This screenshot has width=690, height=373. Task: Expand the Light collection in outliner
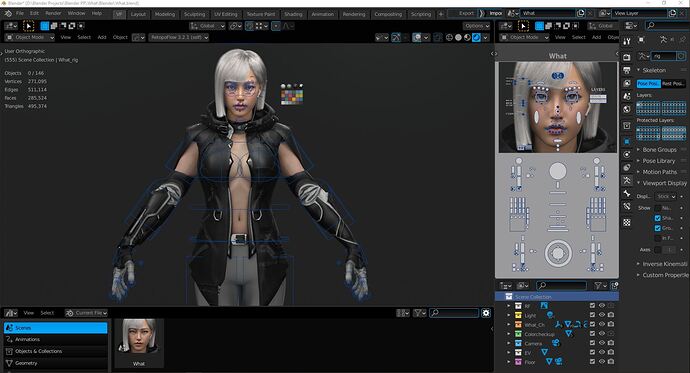click(x=509, y=315)
